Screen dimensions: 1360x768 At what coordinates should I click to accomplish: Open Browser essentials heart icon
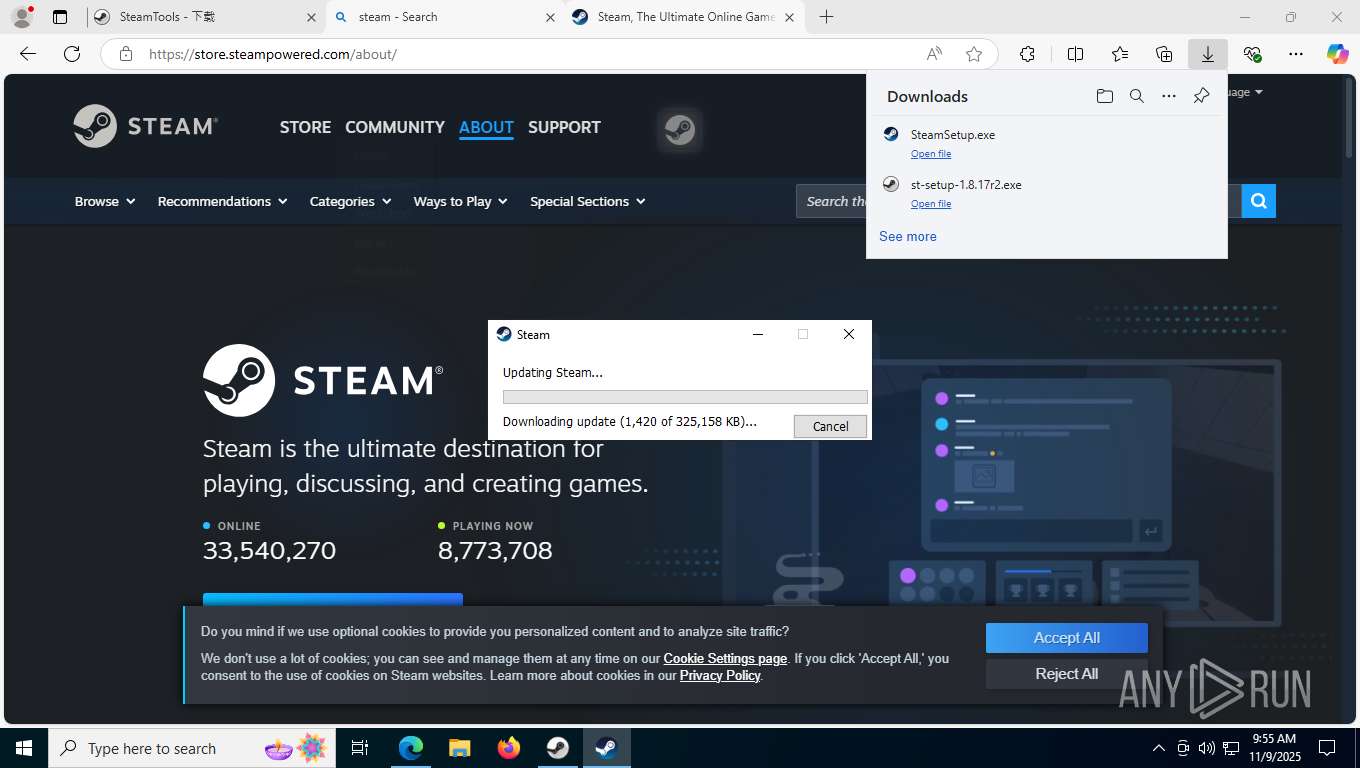1252,54
